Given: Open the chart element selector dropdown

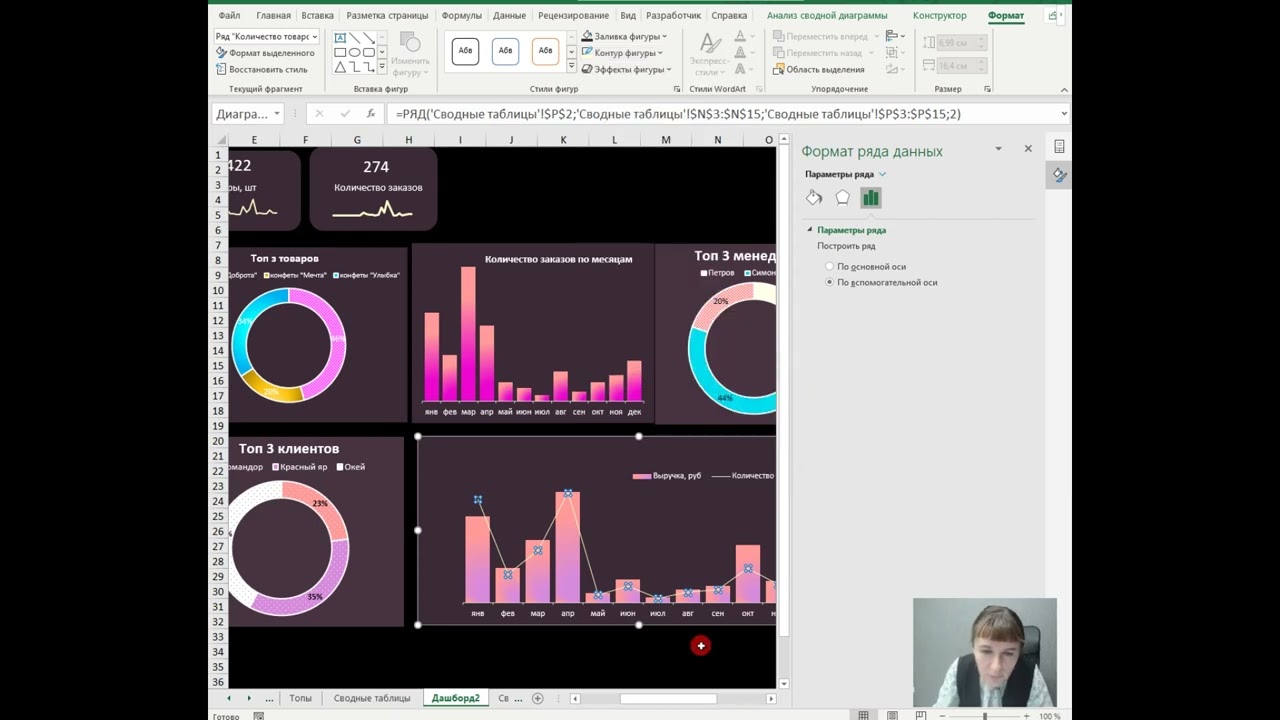Looking at the screenshot, I should (x=314, y=37).
